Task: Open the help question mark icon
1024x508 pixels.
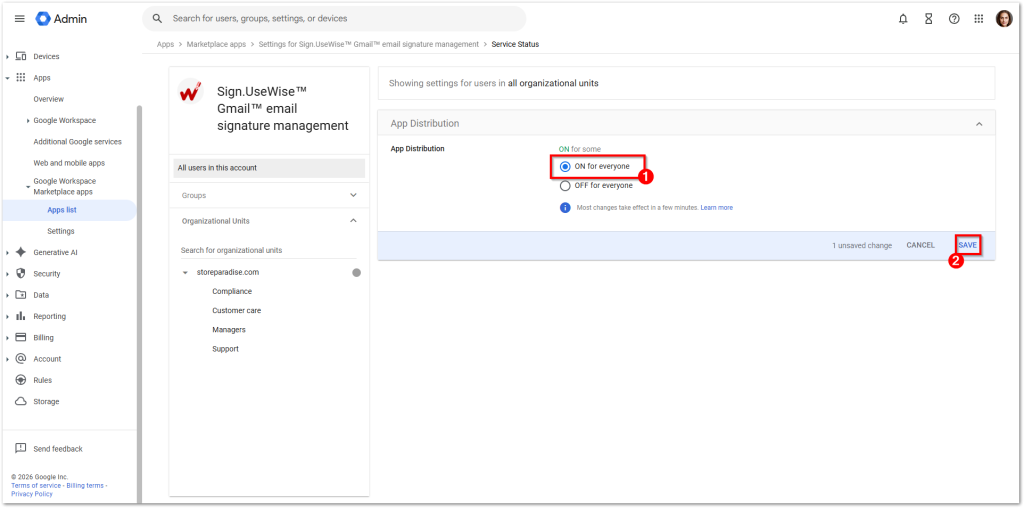Action: [953, 19]
